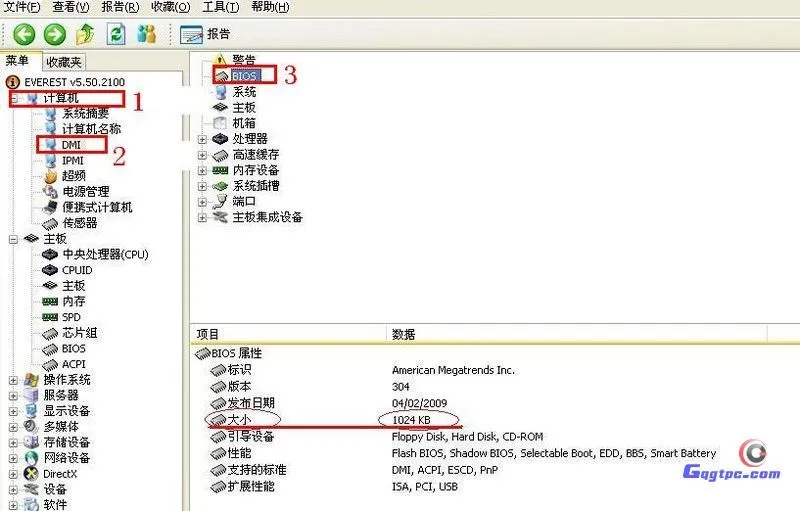The image size is (800, 511).
Task: Click American Megatrends Inc. value
Action: point(453,370)
